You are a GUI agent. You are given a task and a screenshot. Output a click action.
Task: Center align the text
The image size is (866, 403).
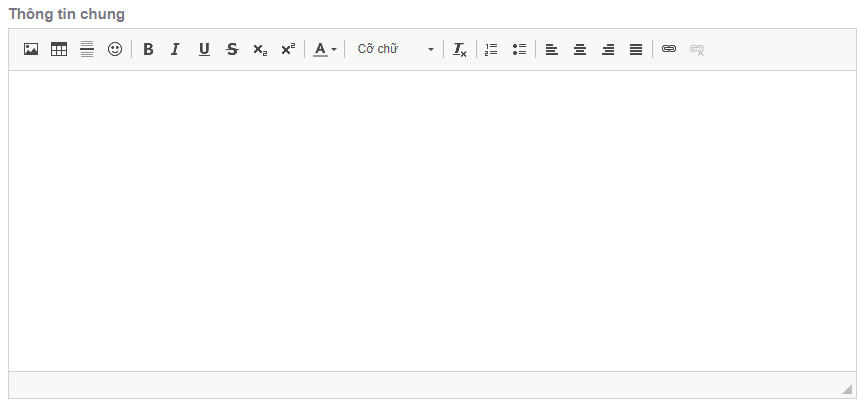coord(580,49)
